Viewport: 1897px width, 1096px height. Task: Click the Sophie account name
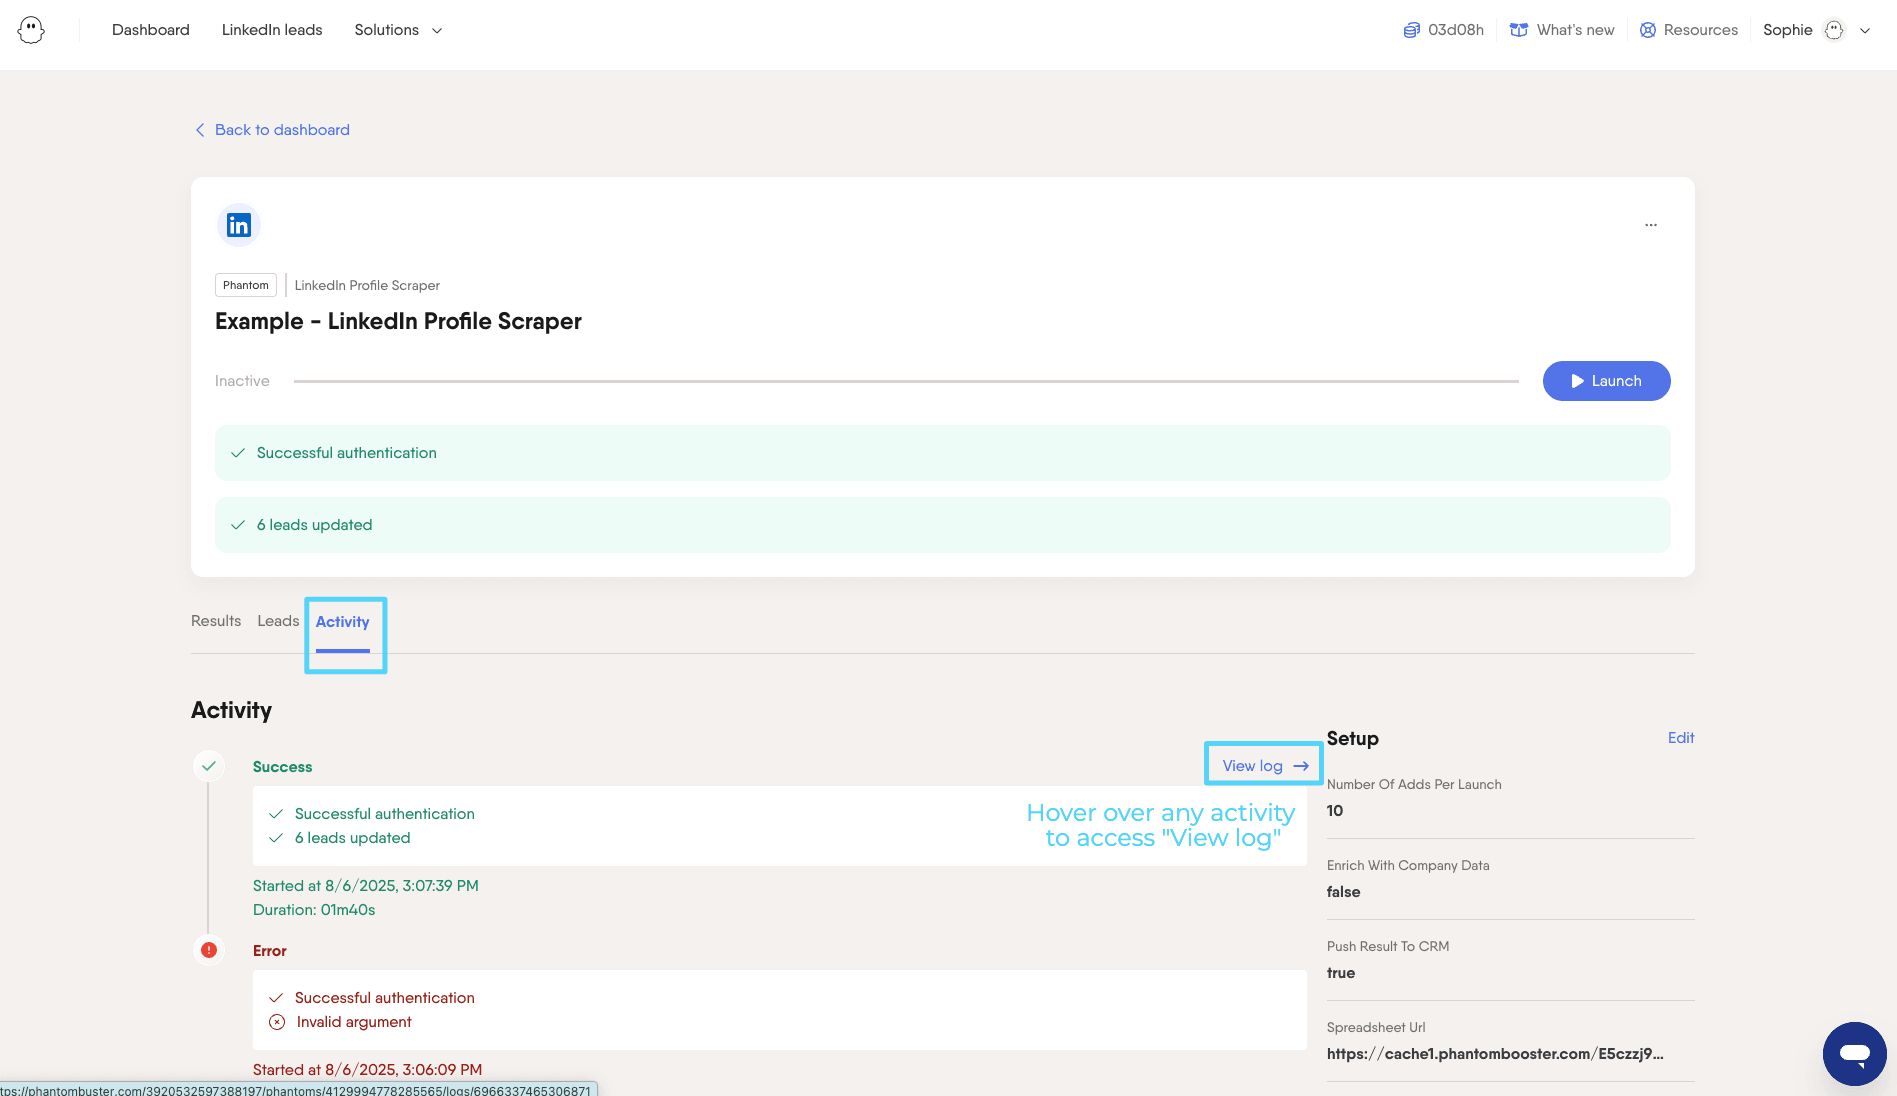pos(1787,30)
